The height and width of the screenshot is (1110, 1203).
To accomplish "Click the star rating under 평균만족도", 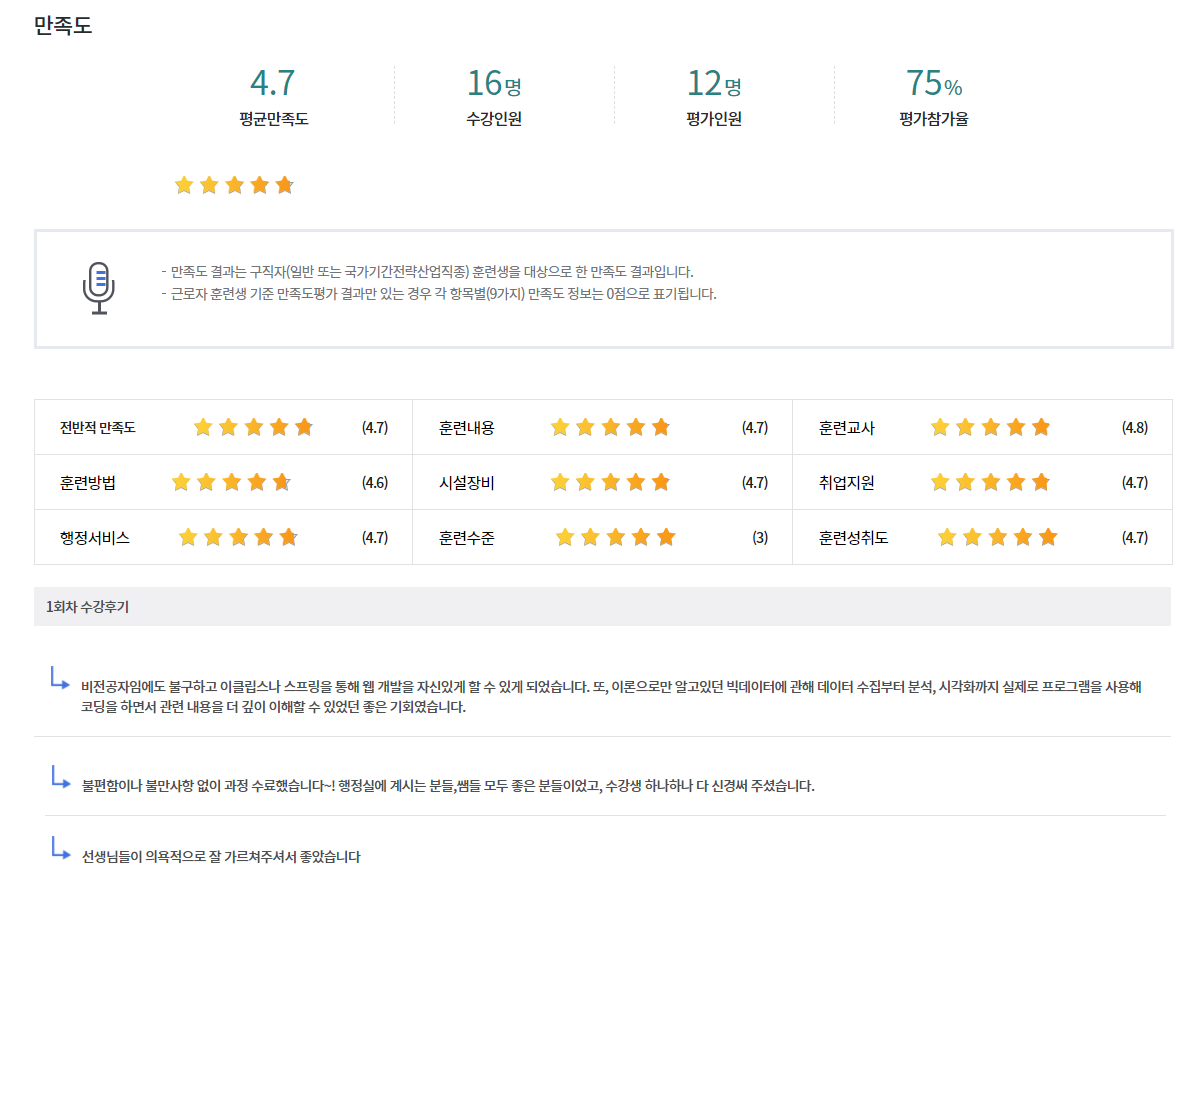I will [234, 185].
